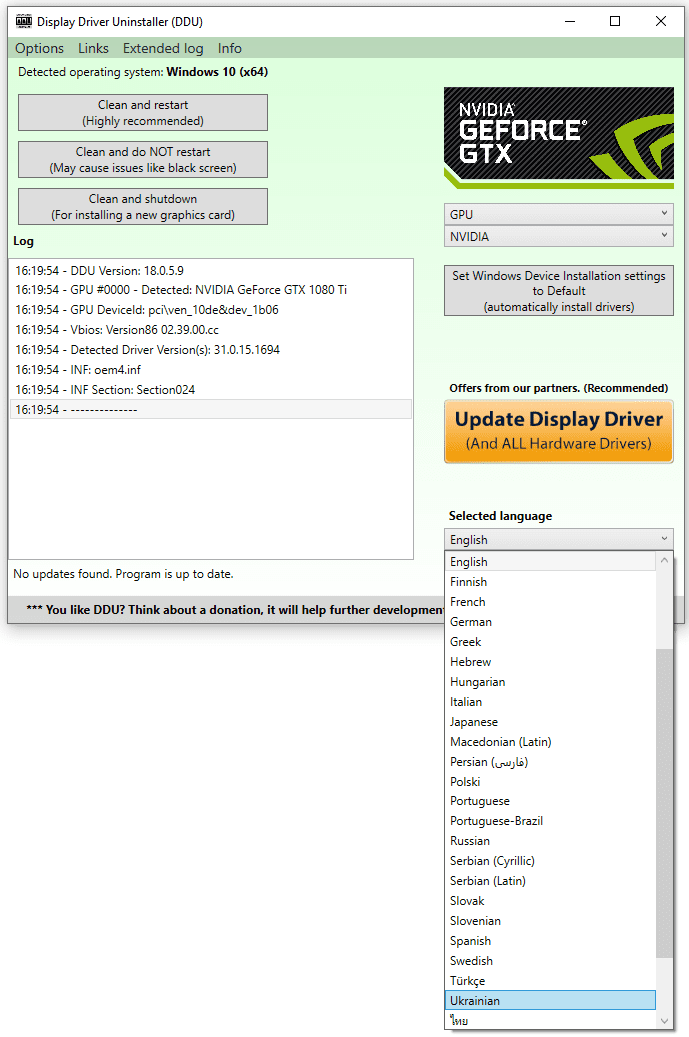This screenshot has height=1037, width=689.
Task: Select Greek in language list
Action: (550, 642)
